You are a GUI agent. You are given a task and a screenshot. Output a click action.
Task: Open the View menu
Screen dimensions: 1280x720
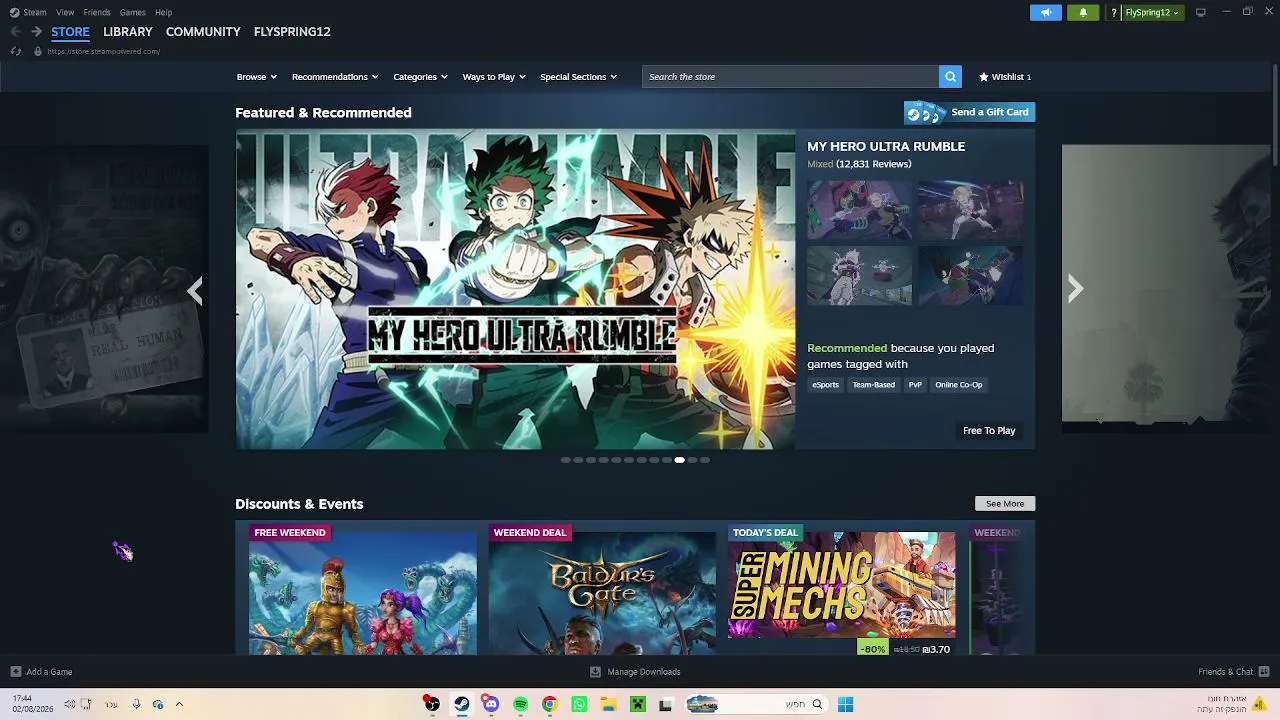[x=65, y=12]
